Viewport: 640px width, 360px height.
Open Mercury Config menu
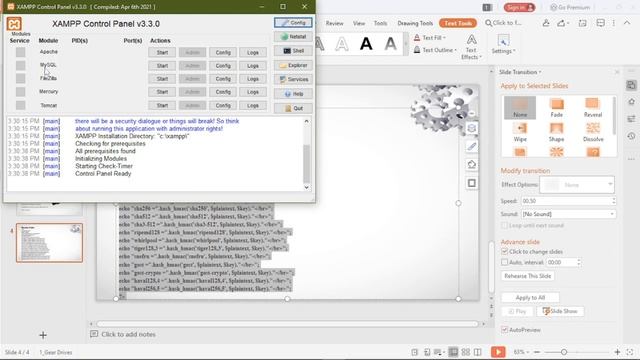pos(223,92)
